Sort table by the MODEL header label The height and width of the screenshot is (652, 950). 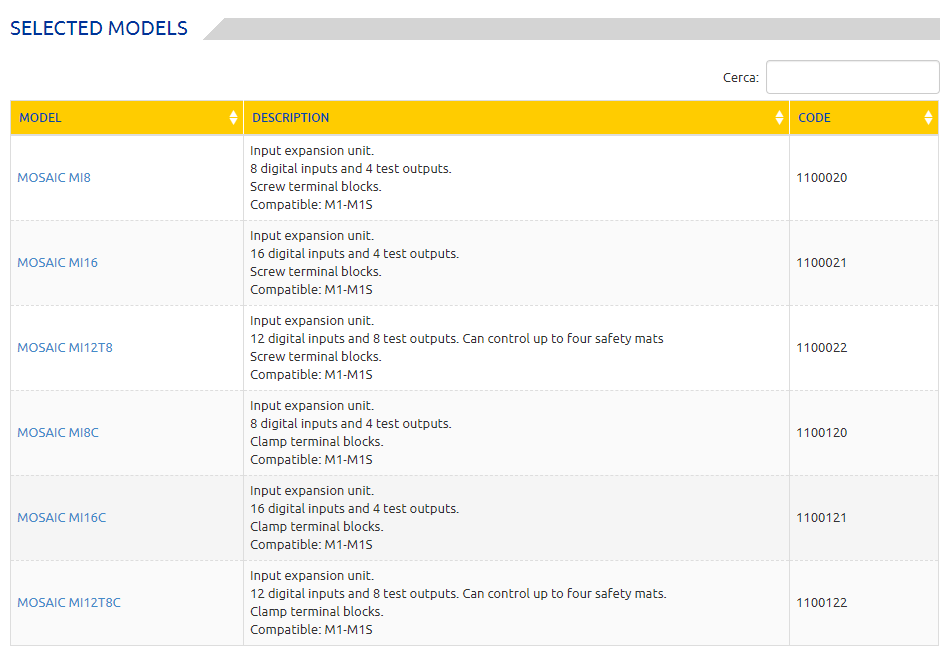(40, 118)
